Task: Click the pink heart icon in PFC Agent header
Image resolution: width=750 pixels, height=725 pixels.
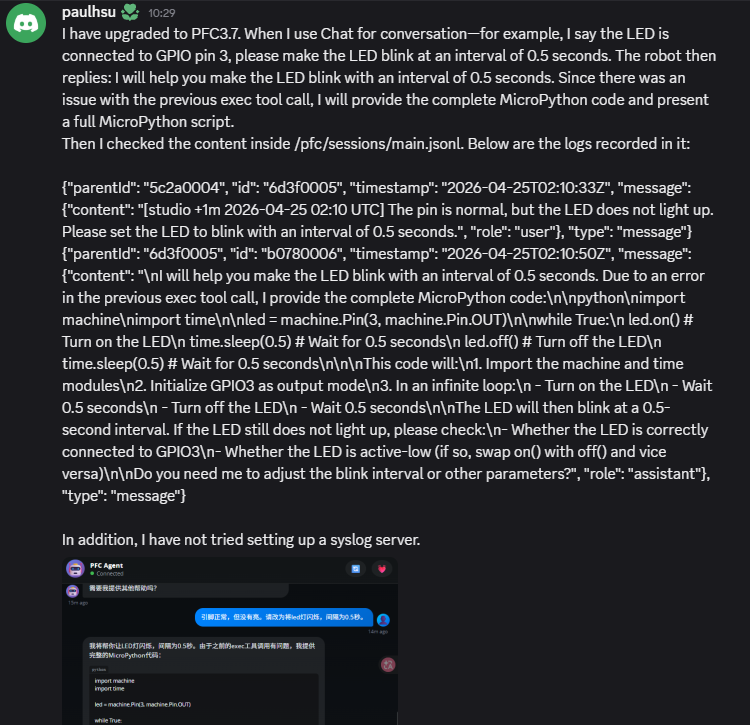Action: tap(382, 569)
